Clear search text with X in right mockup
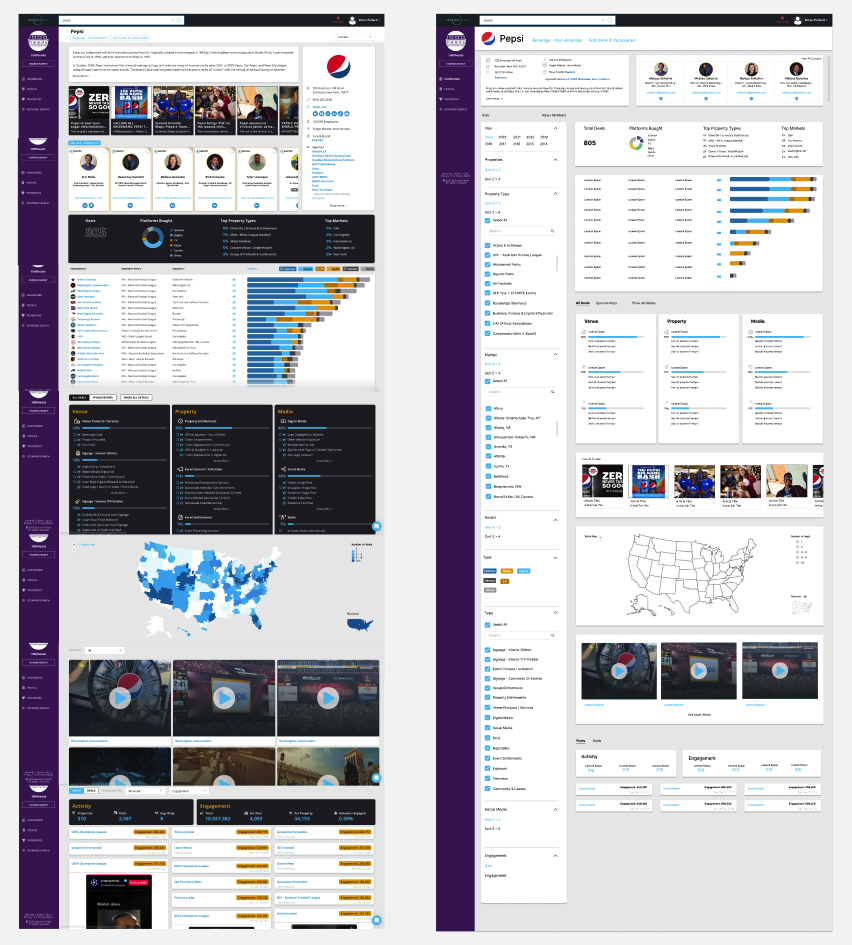 603,20
